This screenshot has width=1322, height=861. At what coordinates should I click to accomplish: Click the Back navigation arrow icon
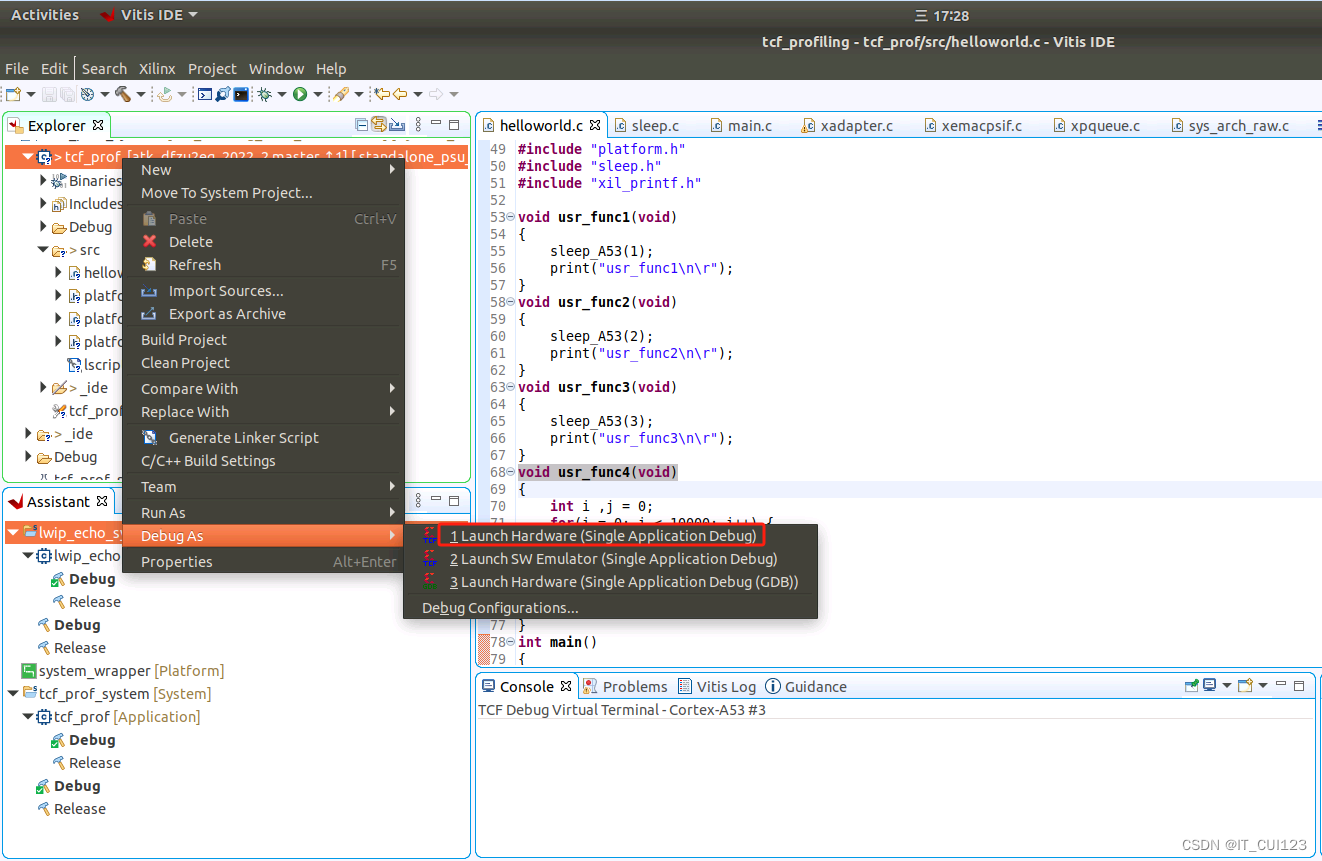(x=400, y=94)
